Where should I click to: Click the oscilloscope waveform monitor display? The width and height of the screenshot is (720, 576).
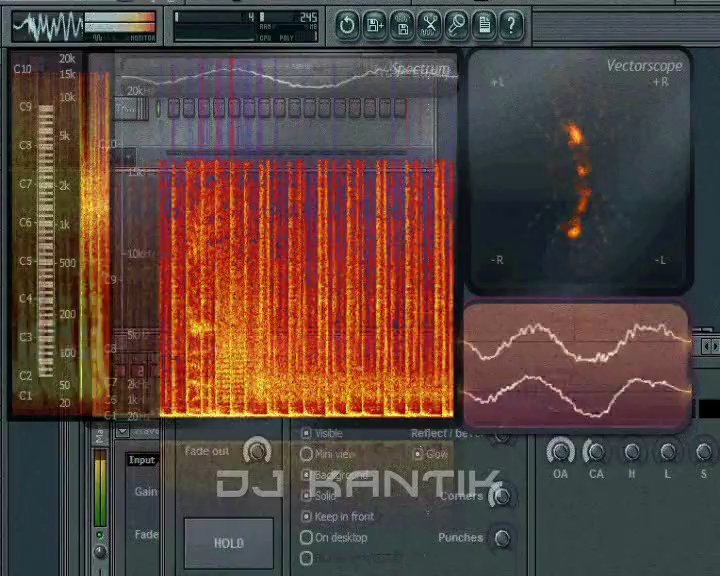[48, 27]
